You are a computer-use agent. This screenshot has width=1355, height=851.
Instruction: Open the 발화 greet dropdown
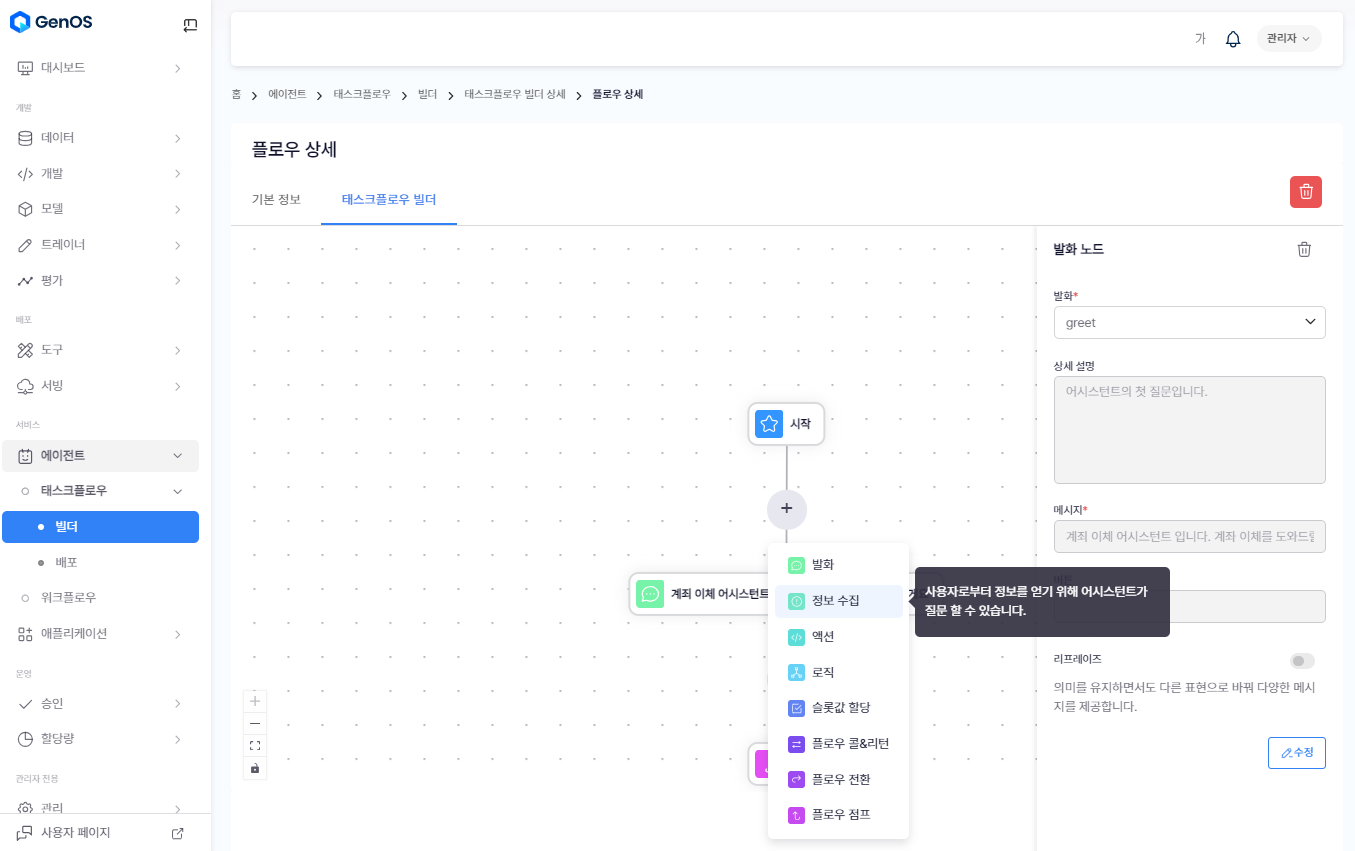[1189, 323]
